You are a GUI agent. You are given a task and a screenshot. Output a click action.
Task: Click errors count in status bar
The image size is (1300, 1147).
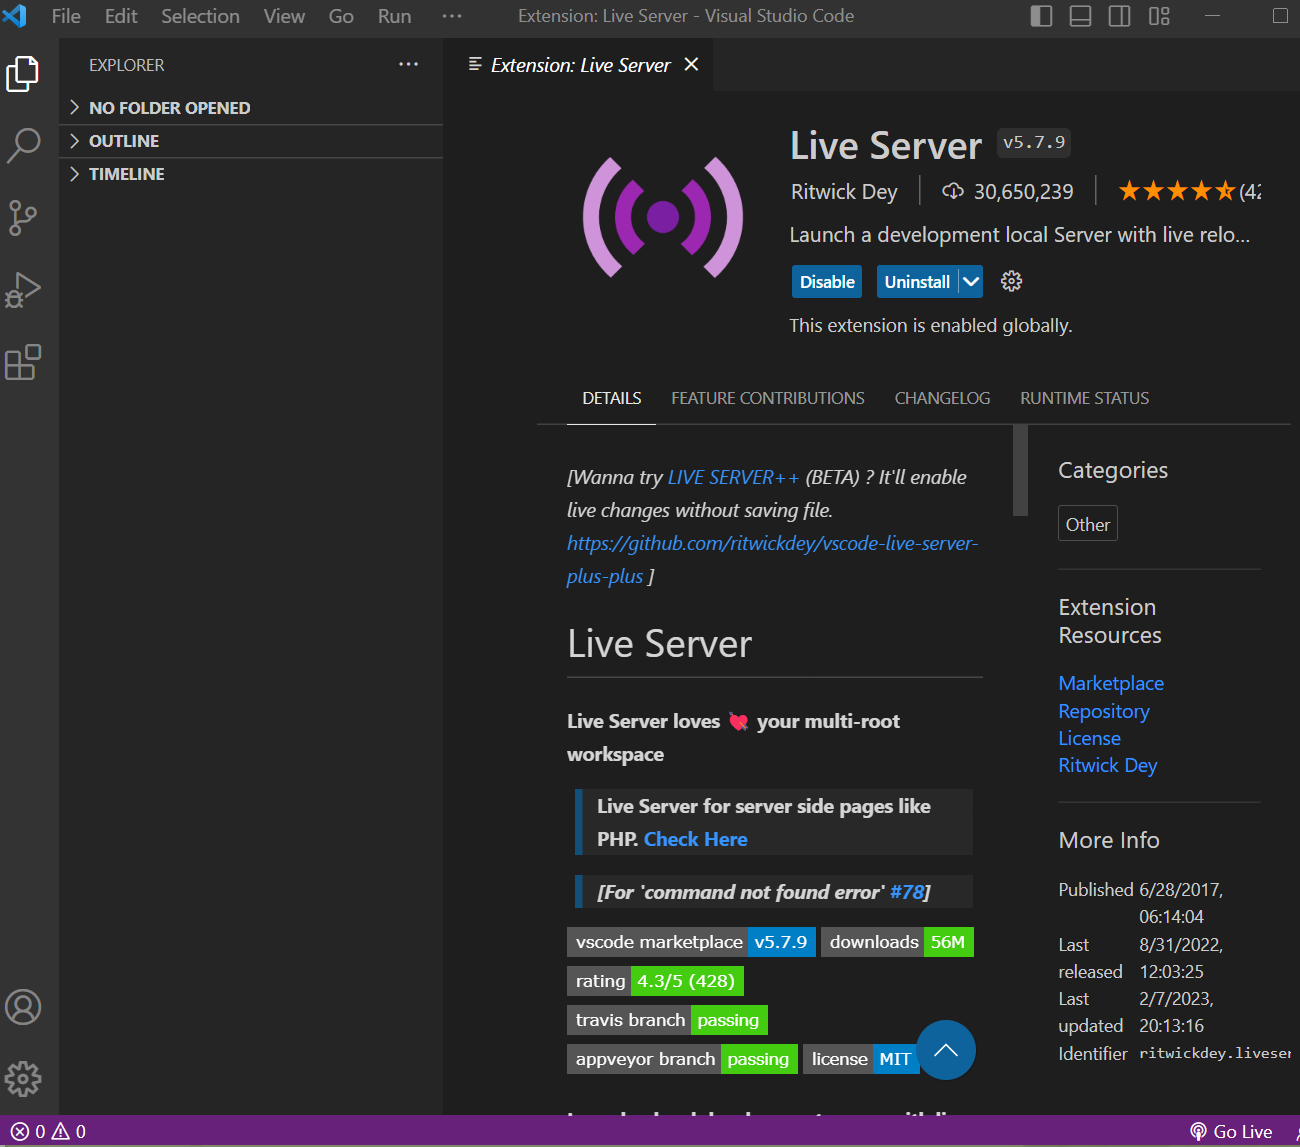(x=28, y=1132)
